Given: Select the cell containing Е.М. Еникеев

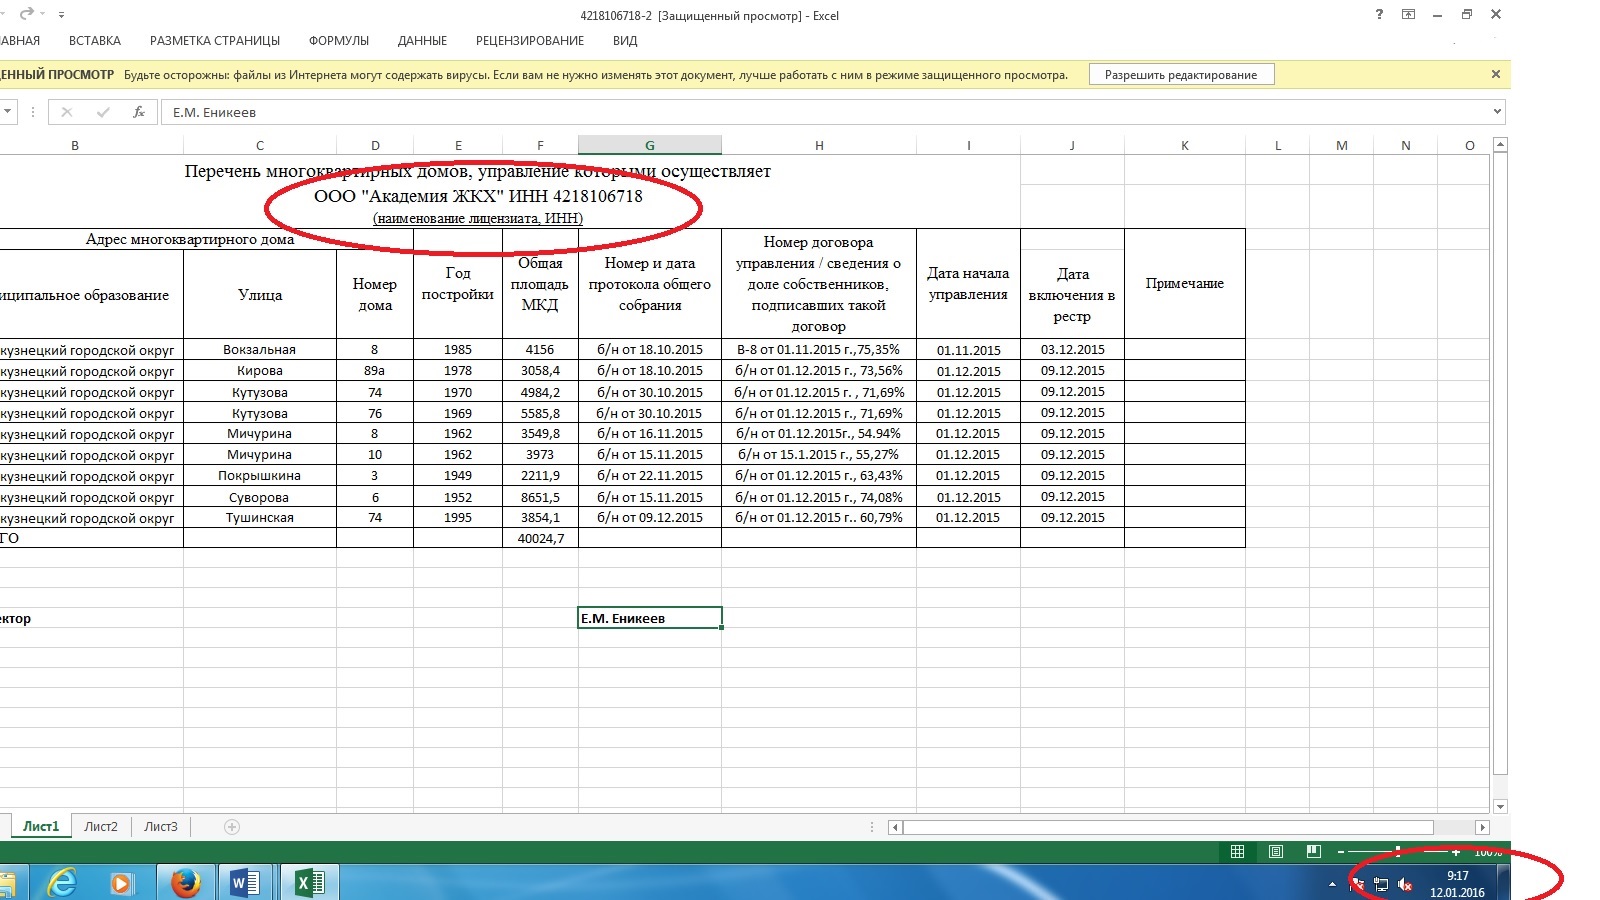Looking at the screenshot, I should (x=650, y=618).
